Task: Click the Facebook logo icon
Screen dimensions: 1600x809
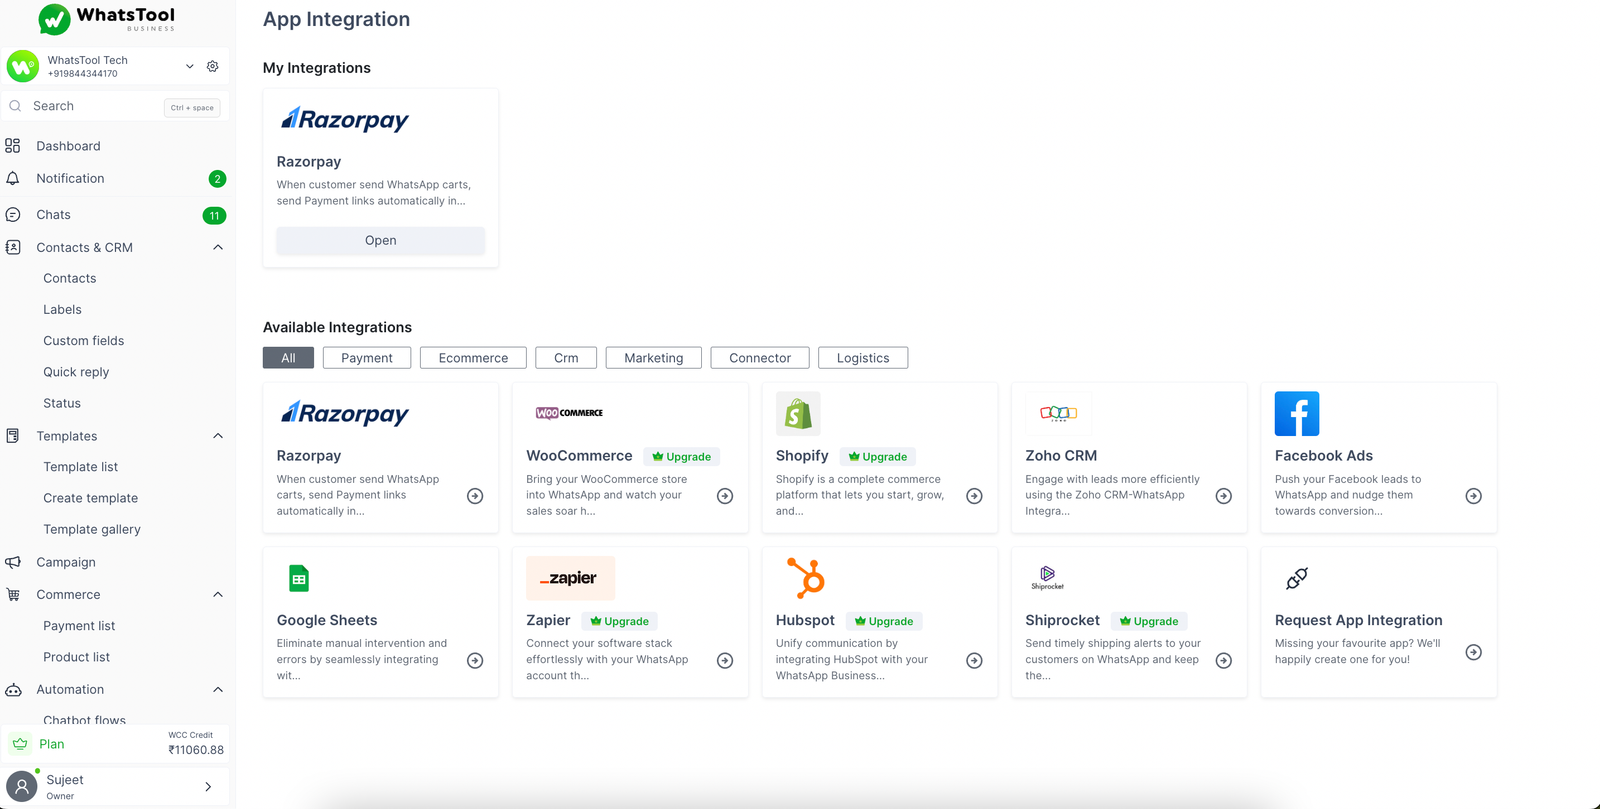Action: pyautogui.click(x=1297, y=414)
